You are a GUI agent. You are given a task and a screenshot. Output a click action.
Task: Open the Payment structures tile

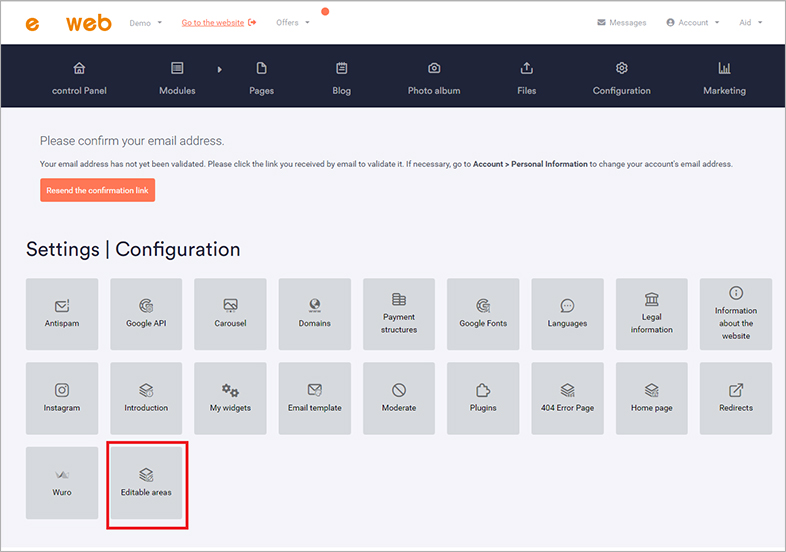tap(399, 314)
